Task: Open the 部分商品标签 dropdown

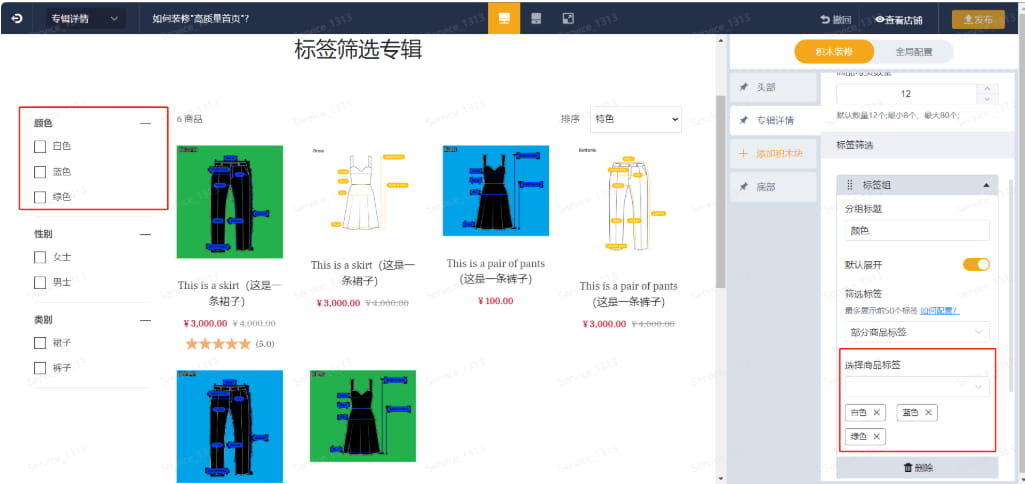Action: click(916, 332)
